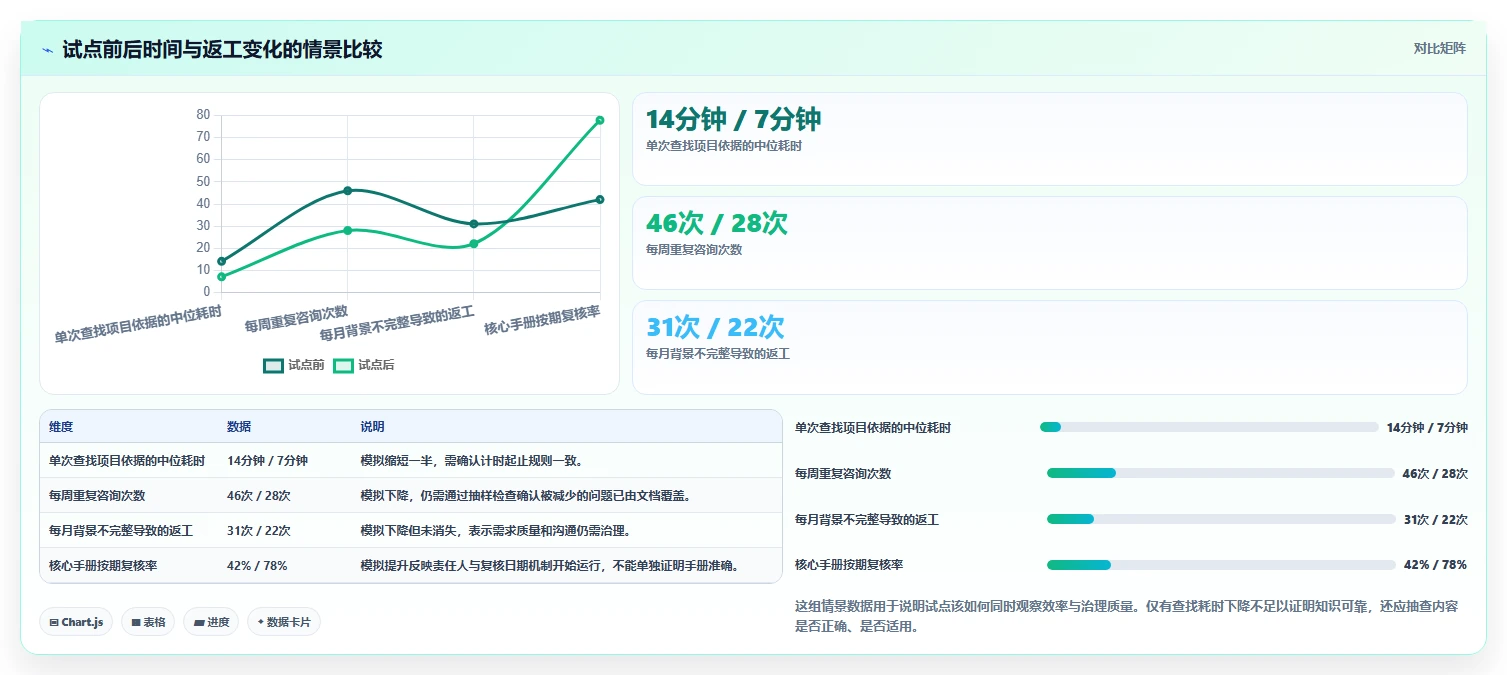This screenshot has width=1507, height=675.
Task: Open the 31次 / 22次 data card
Action: [x=1050, y=347]
